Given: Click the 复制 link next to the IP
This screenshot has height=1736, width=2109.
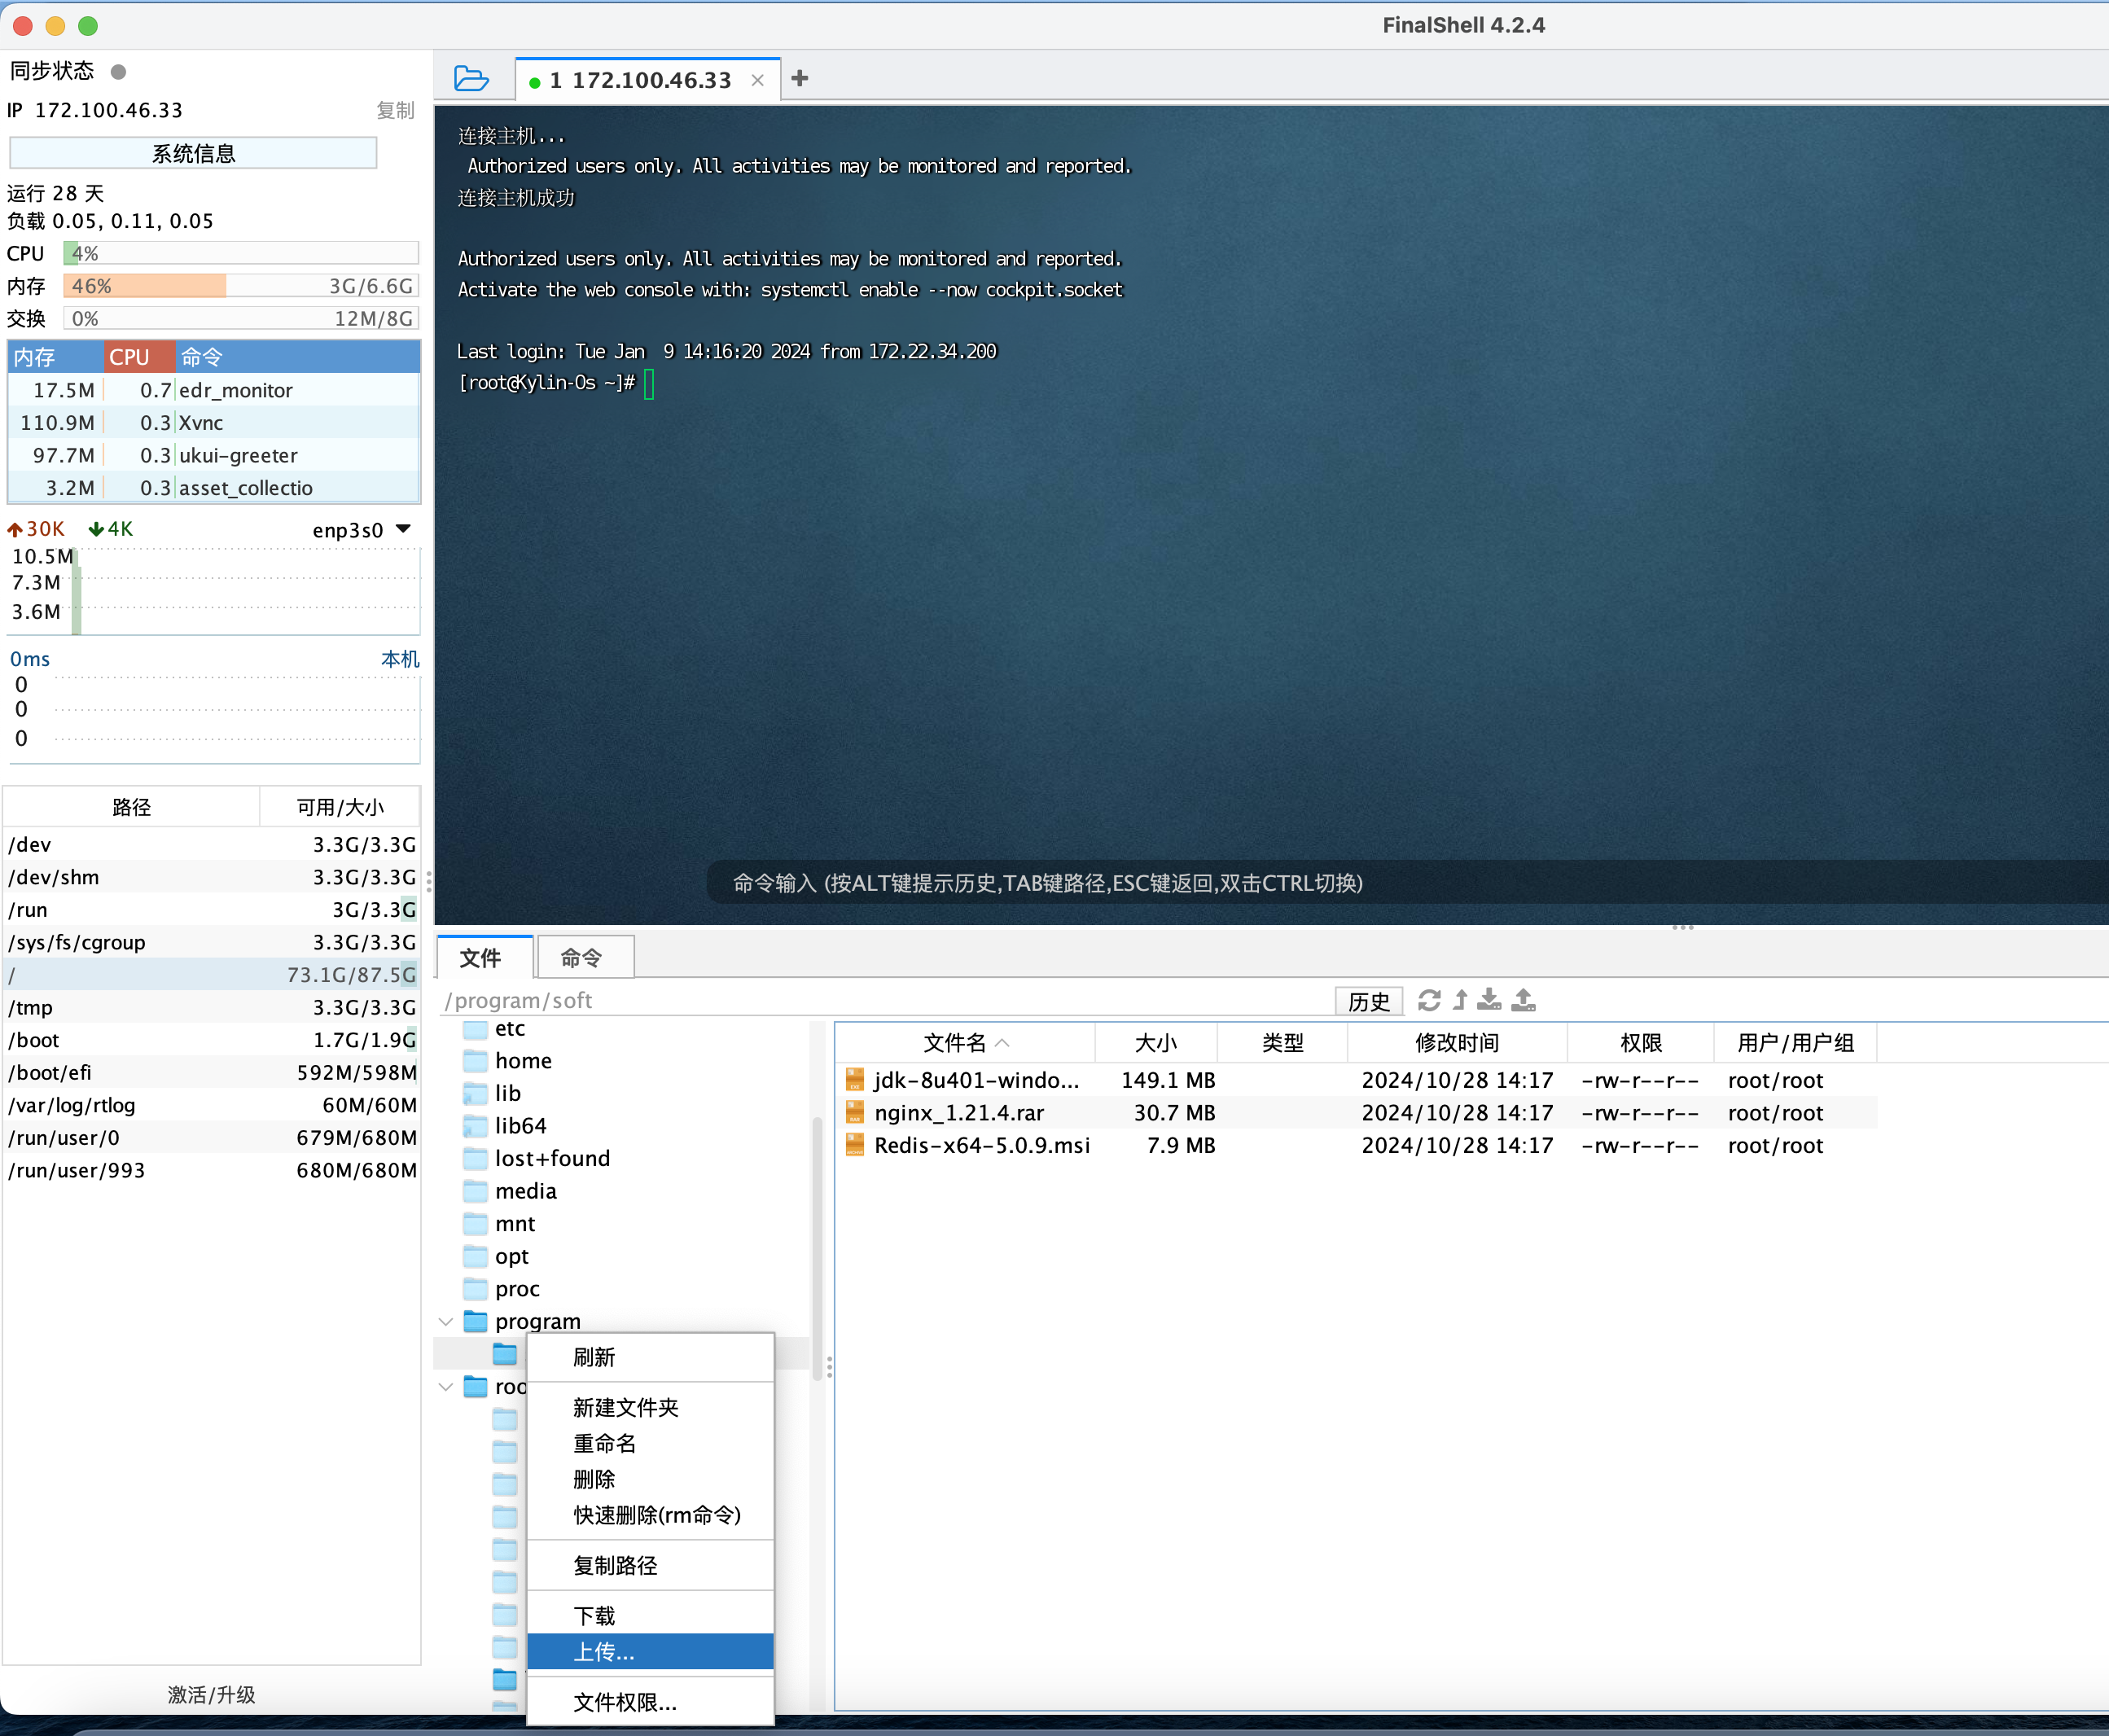Looking at the screenshot, I should [x=395, y=111].
